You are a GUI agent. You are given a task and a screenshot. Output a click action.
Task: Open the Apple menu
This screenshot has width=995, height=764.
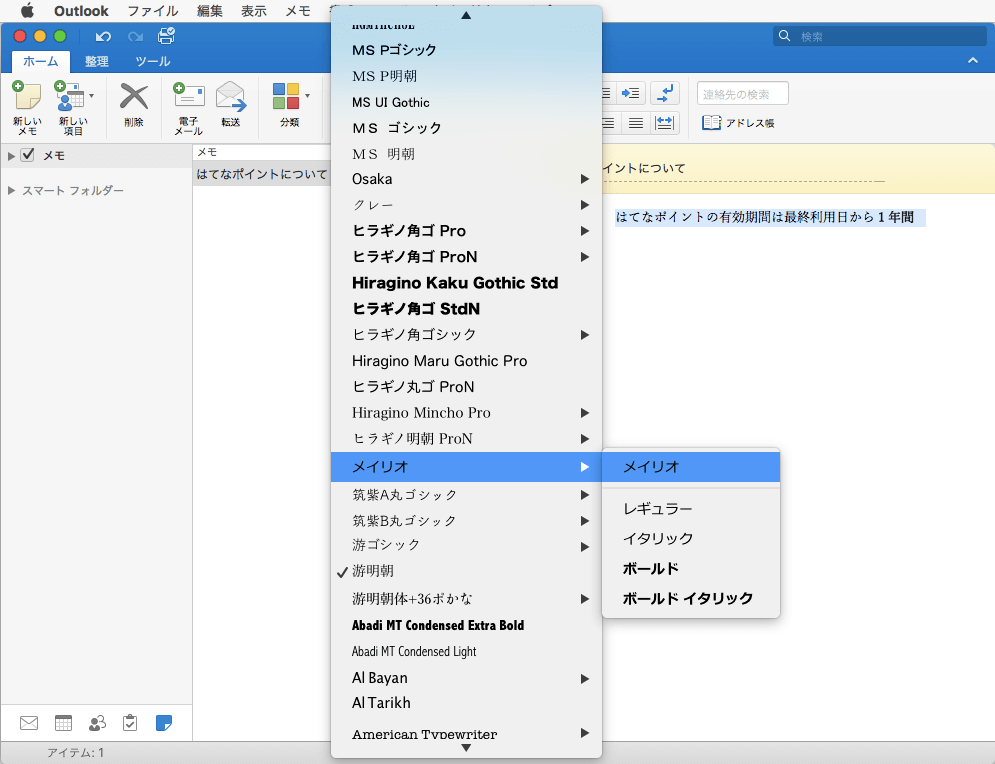click(27, 11)
